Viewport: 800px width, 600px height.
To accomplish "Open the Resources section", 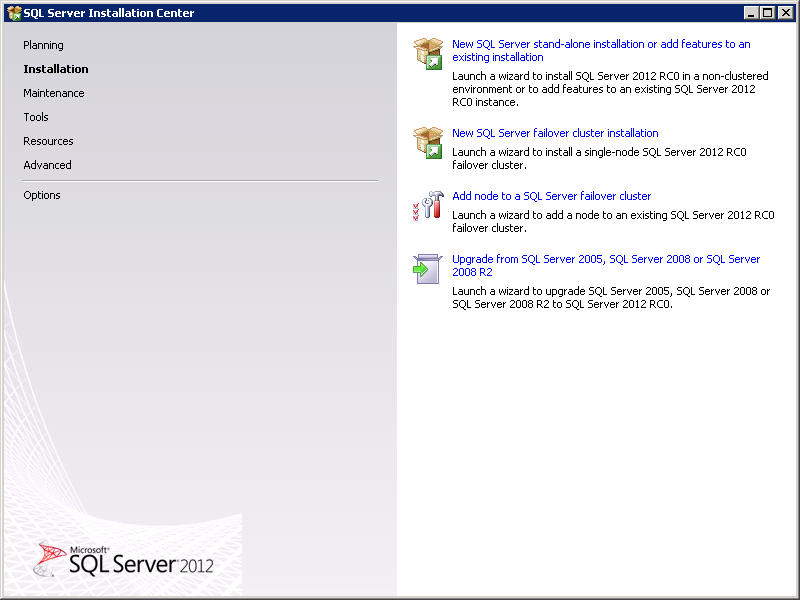I will (48, 141).
